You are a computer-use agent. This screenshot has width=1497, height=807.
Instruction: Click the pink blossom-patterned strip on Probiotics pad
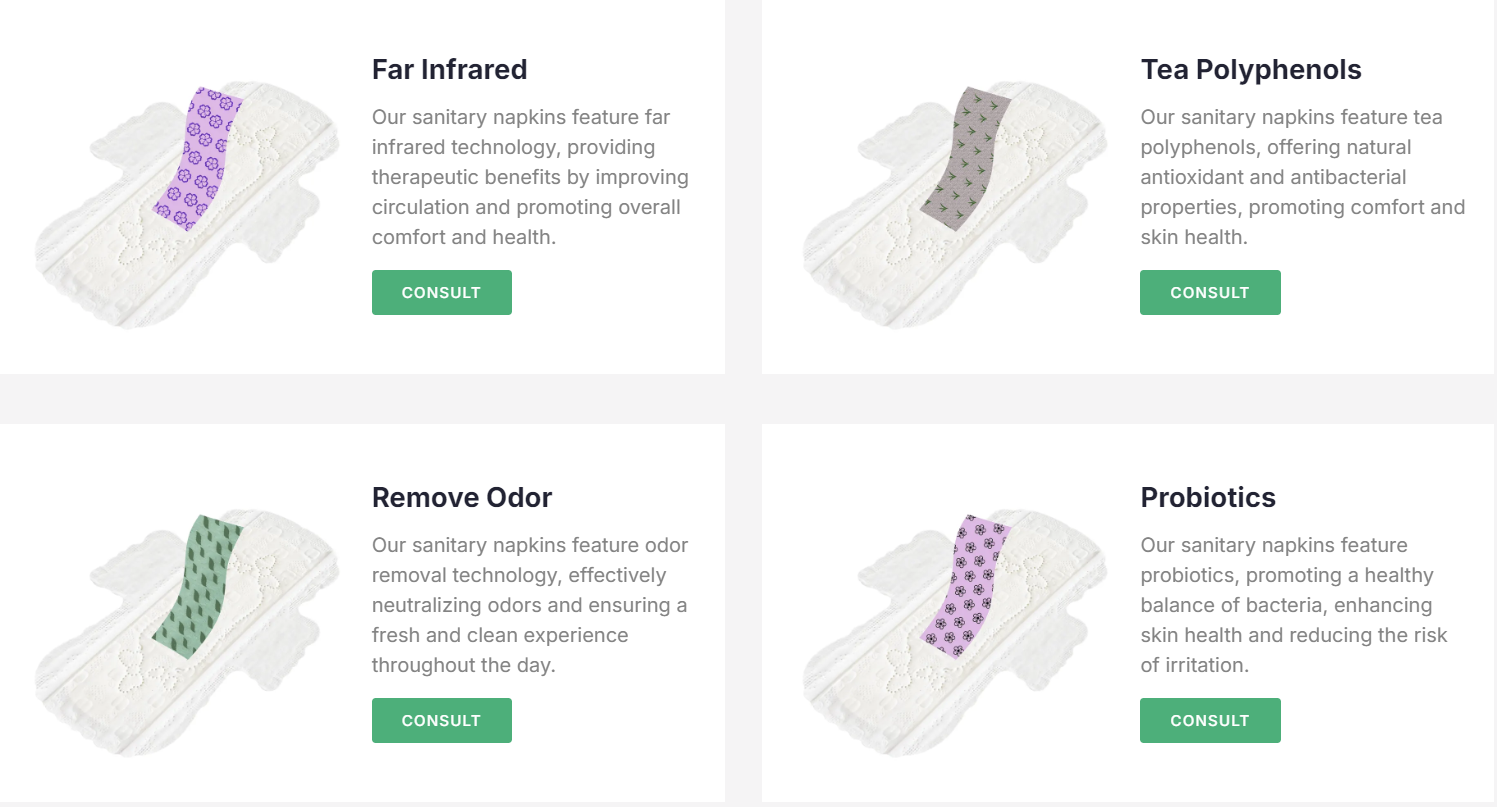point(966,586)
